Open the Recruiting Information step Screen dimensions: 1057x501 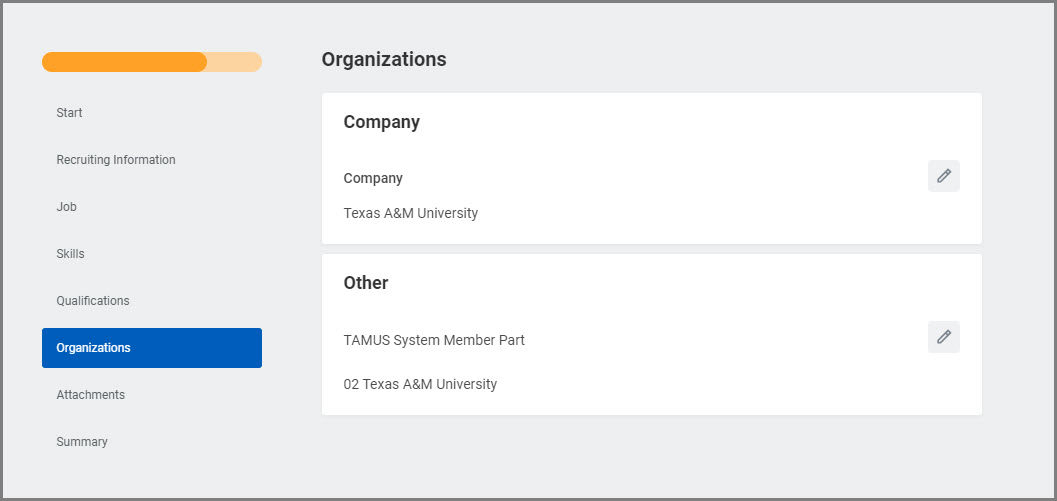coord(116,160)
